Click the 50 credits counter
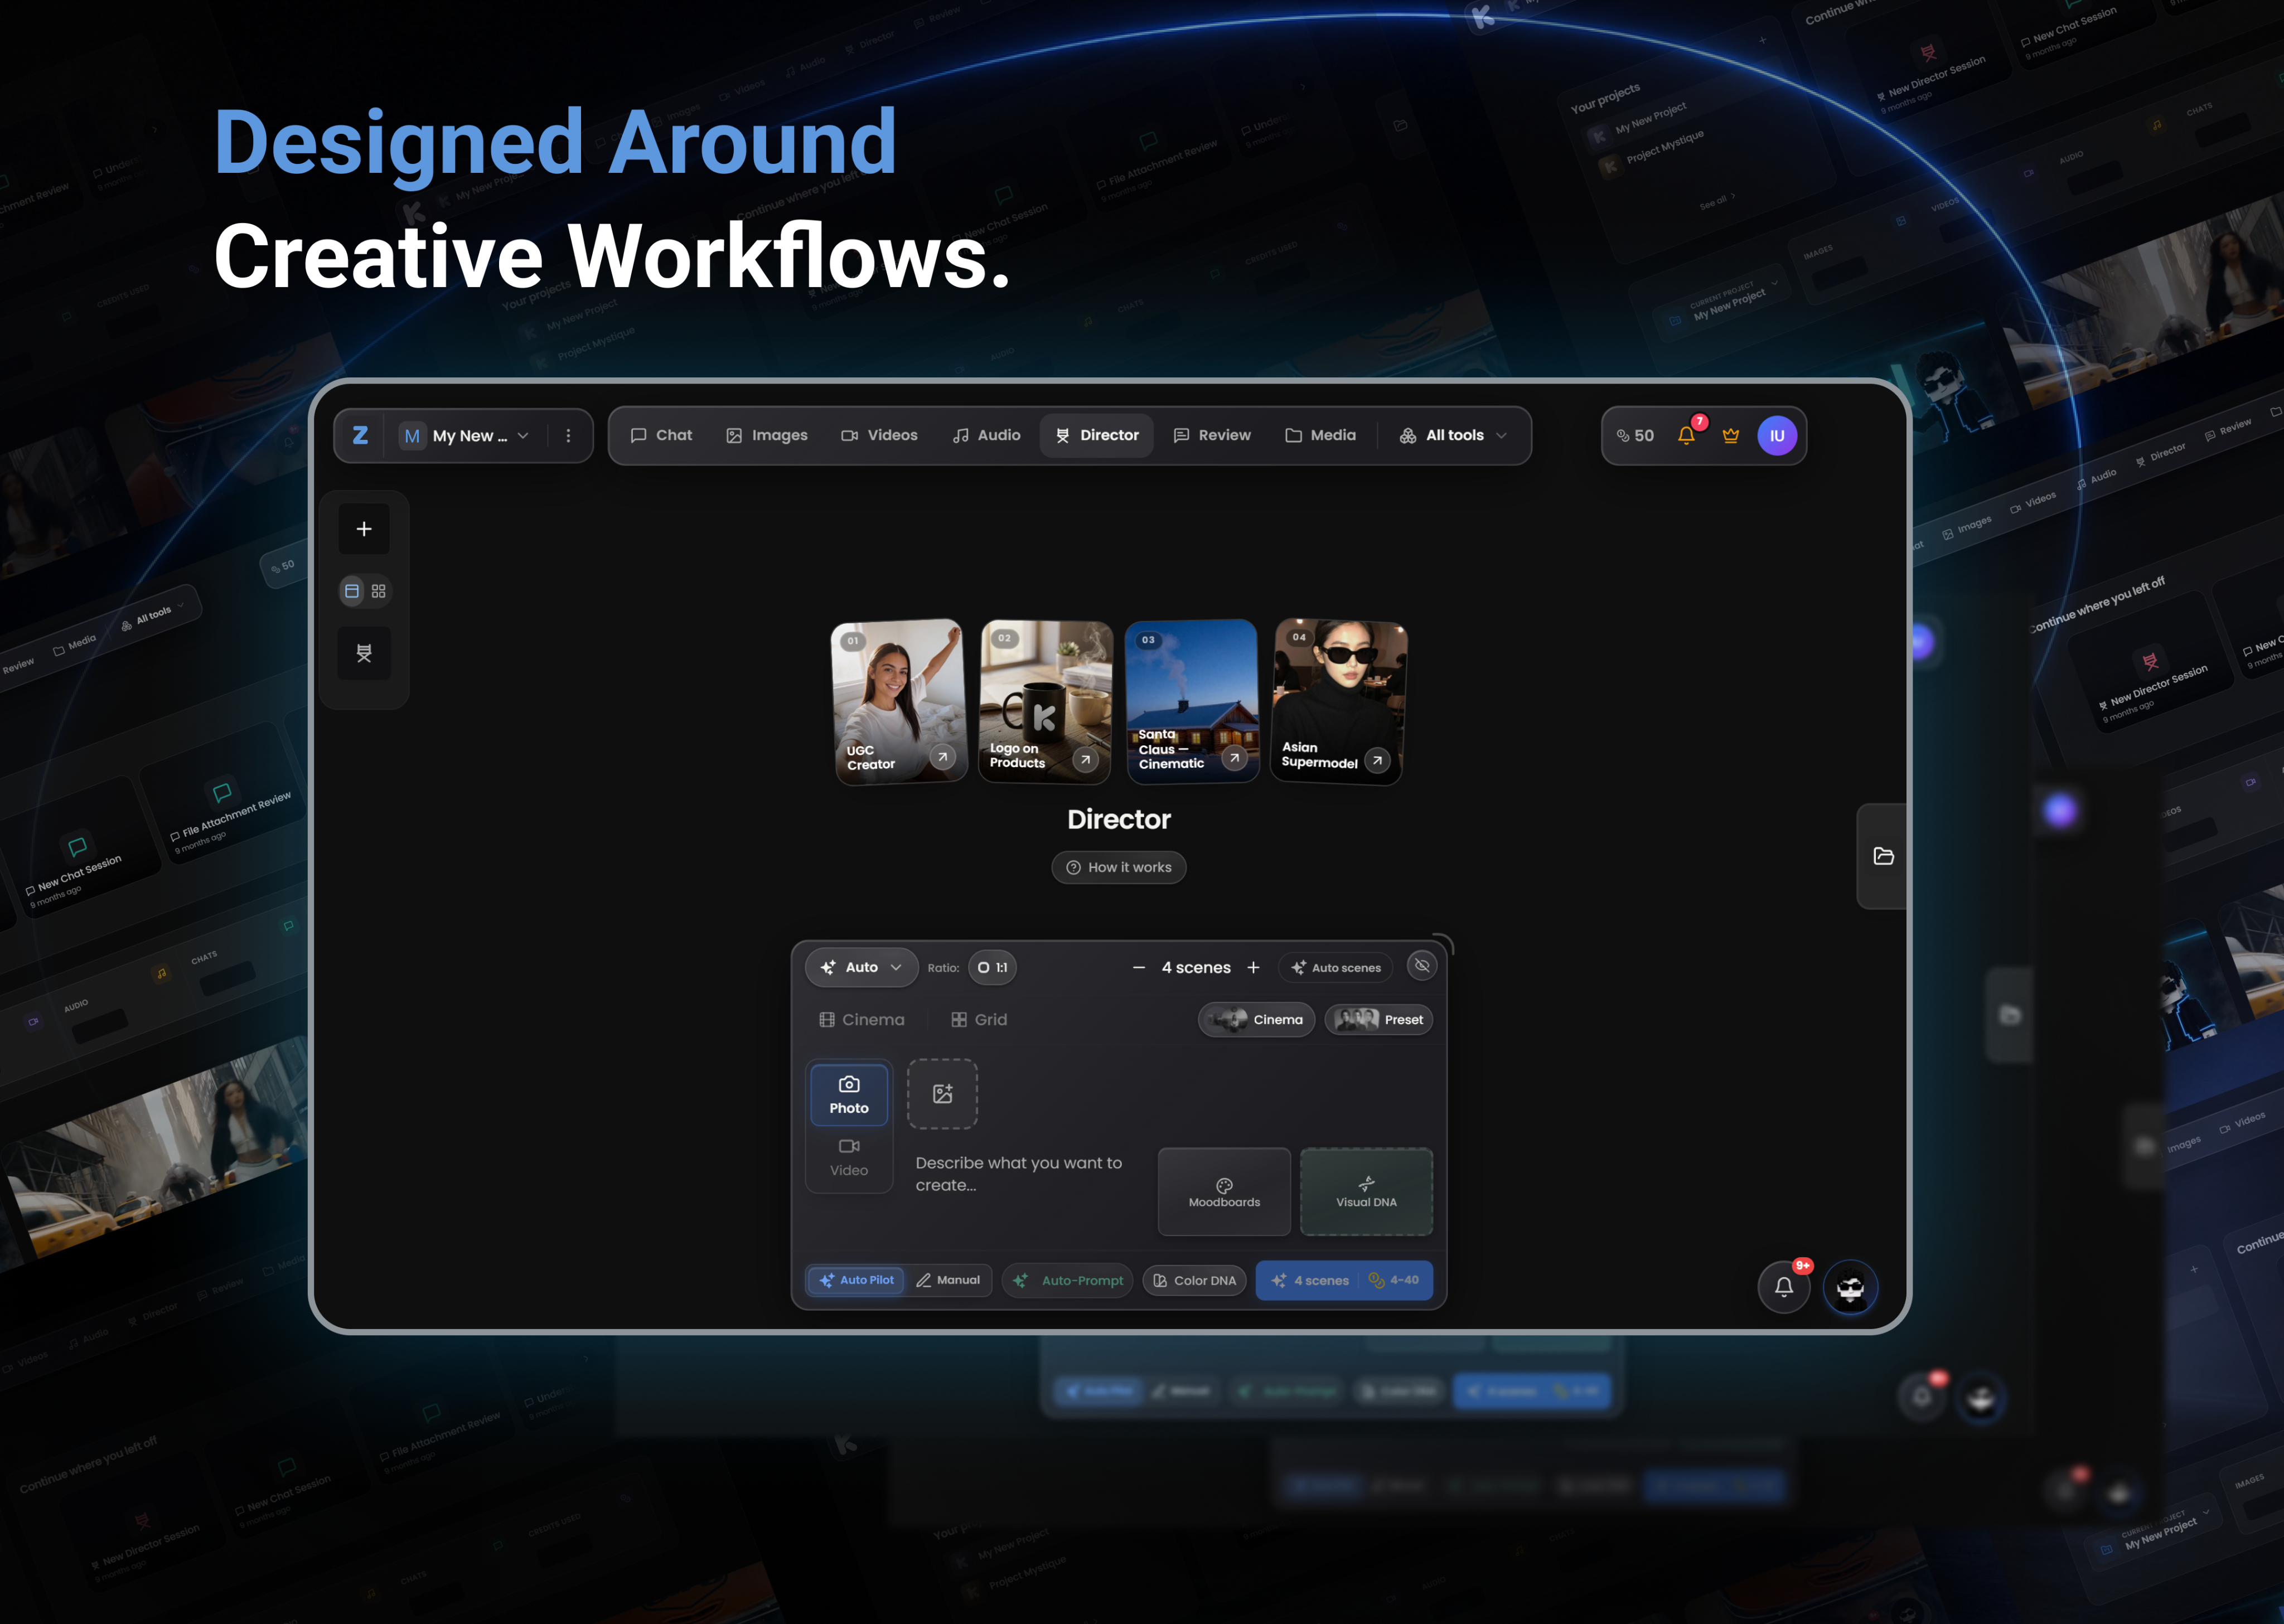 1635,436
